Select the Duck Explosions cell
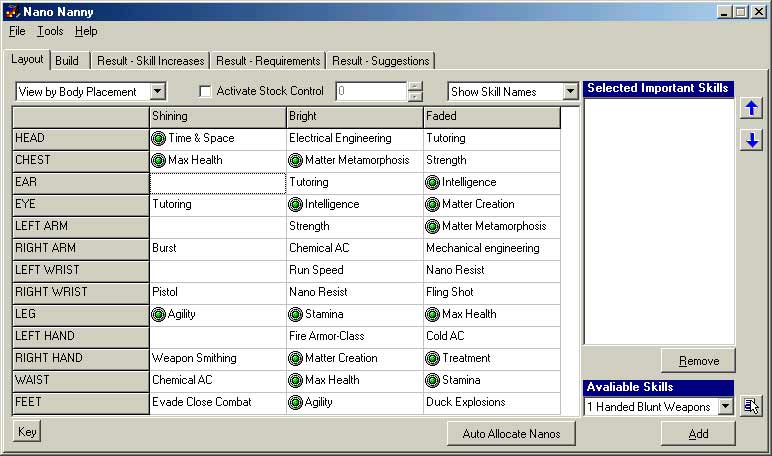 tap(491, 402)
